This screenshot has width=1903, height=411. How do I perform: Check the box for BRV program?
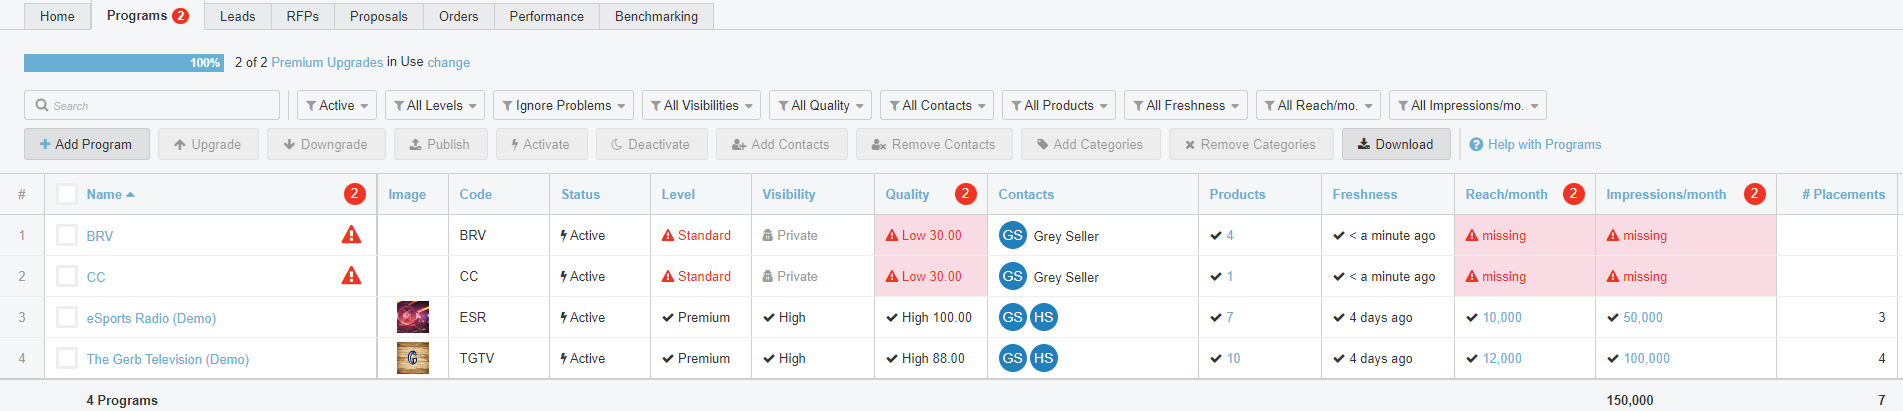click(x=67, y=235)
